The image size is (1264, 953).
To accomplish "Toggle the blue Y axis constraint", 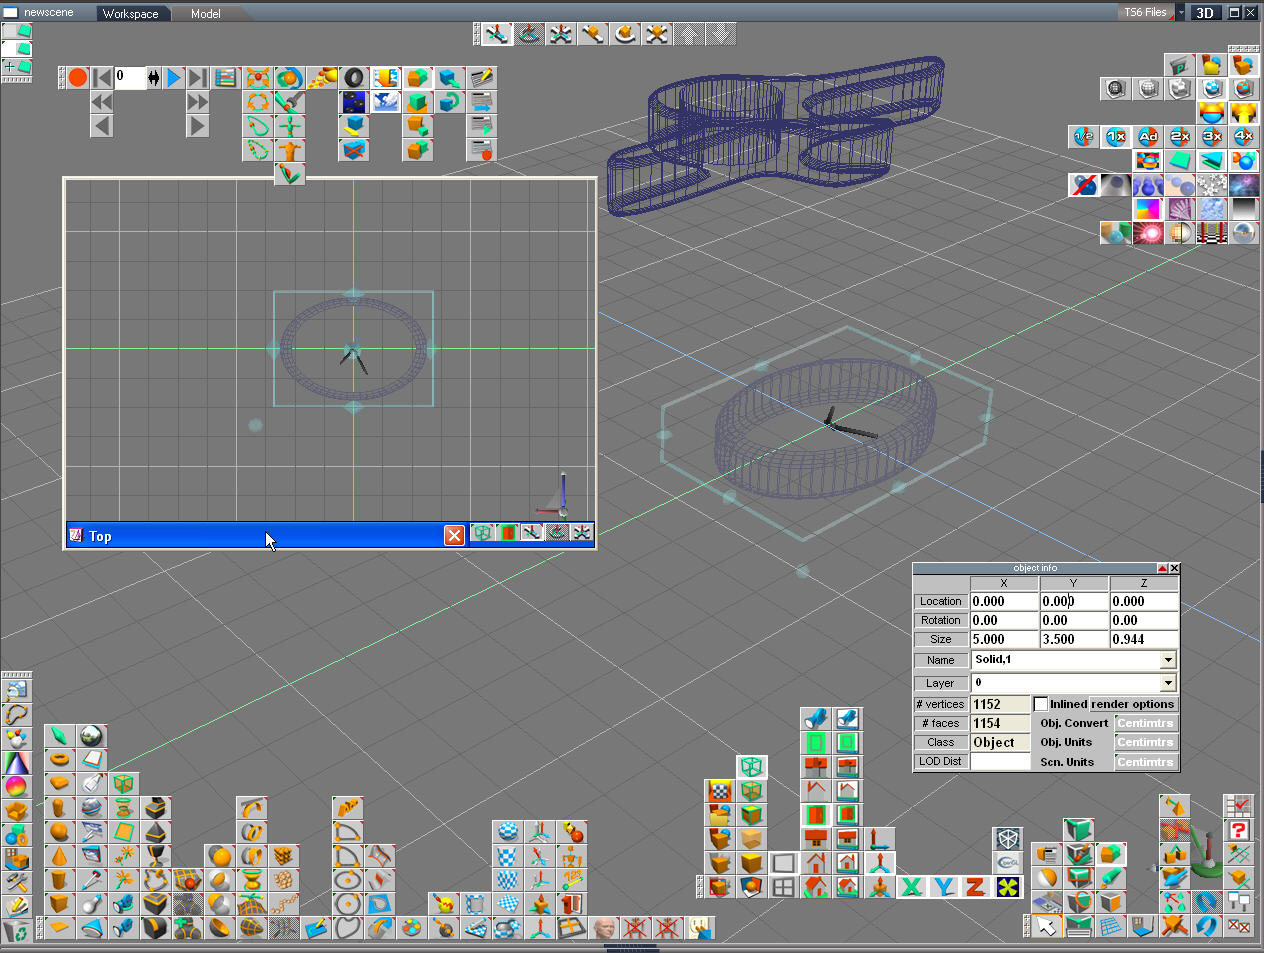I will [x=943, y=887].
